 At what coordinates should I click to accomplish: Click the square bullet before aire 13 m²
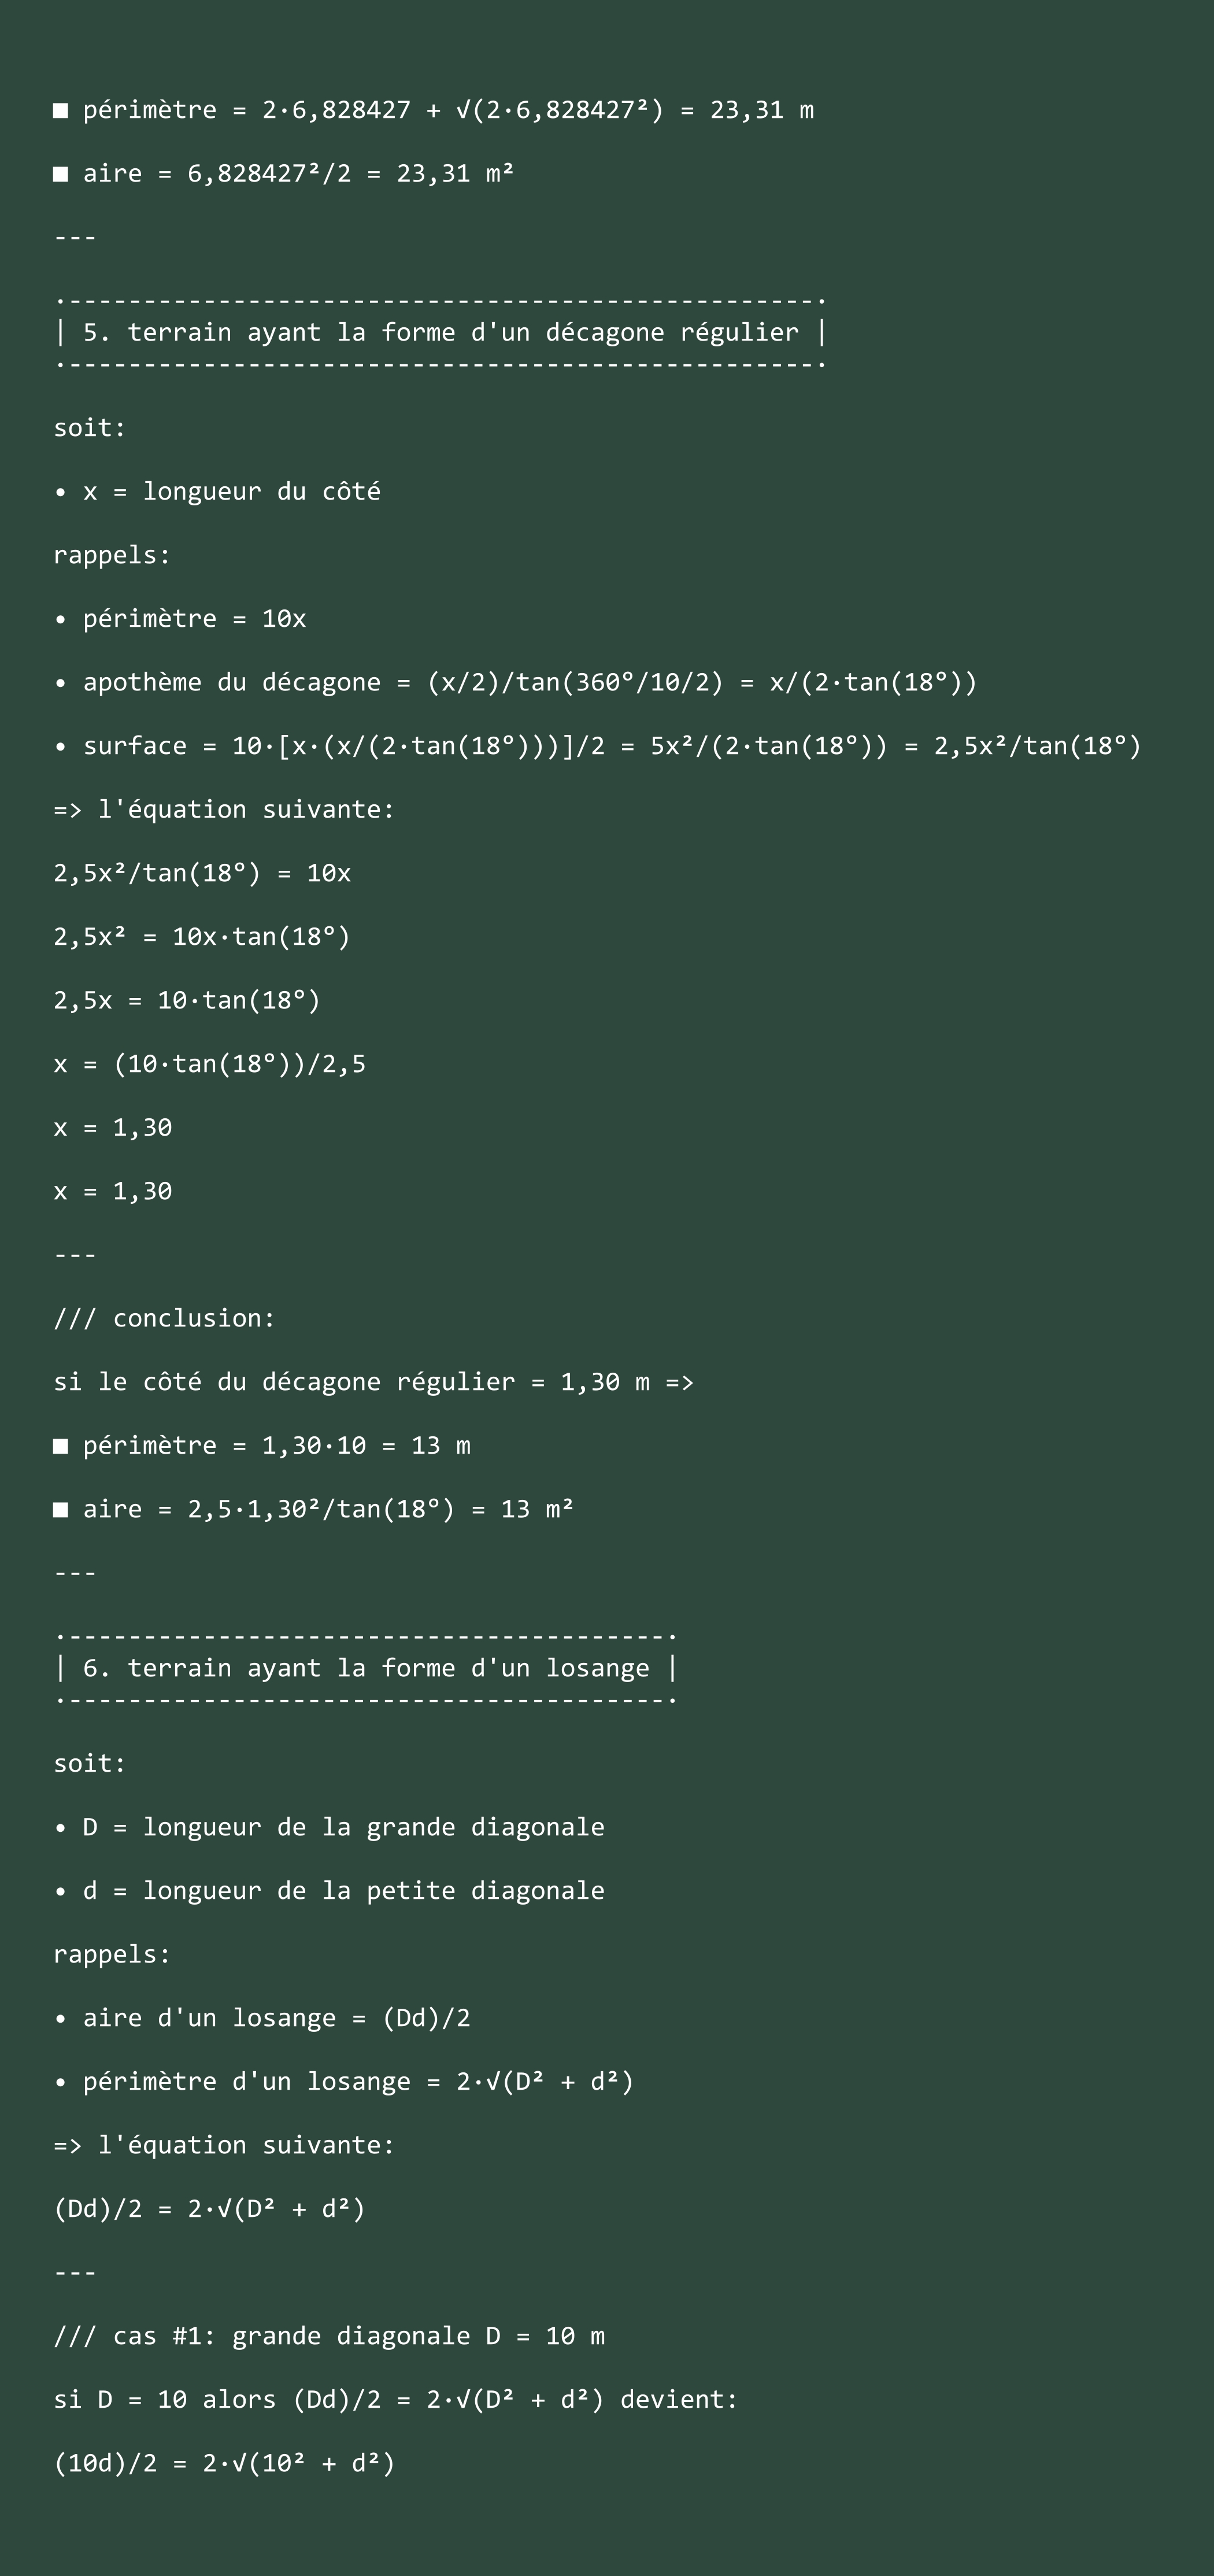[x=61, y=1510]
